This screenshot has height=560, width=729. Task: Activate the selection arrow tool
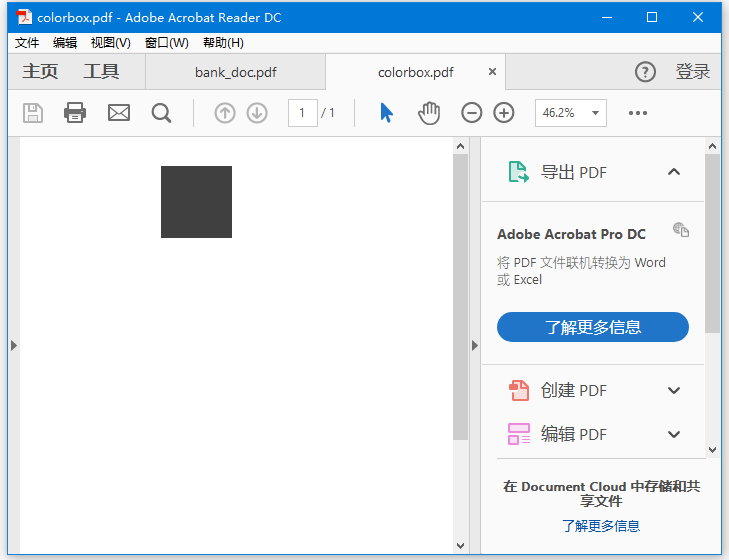click(x=386, y=113)
